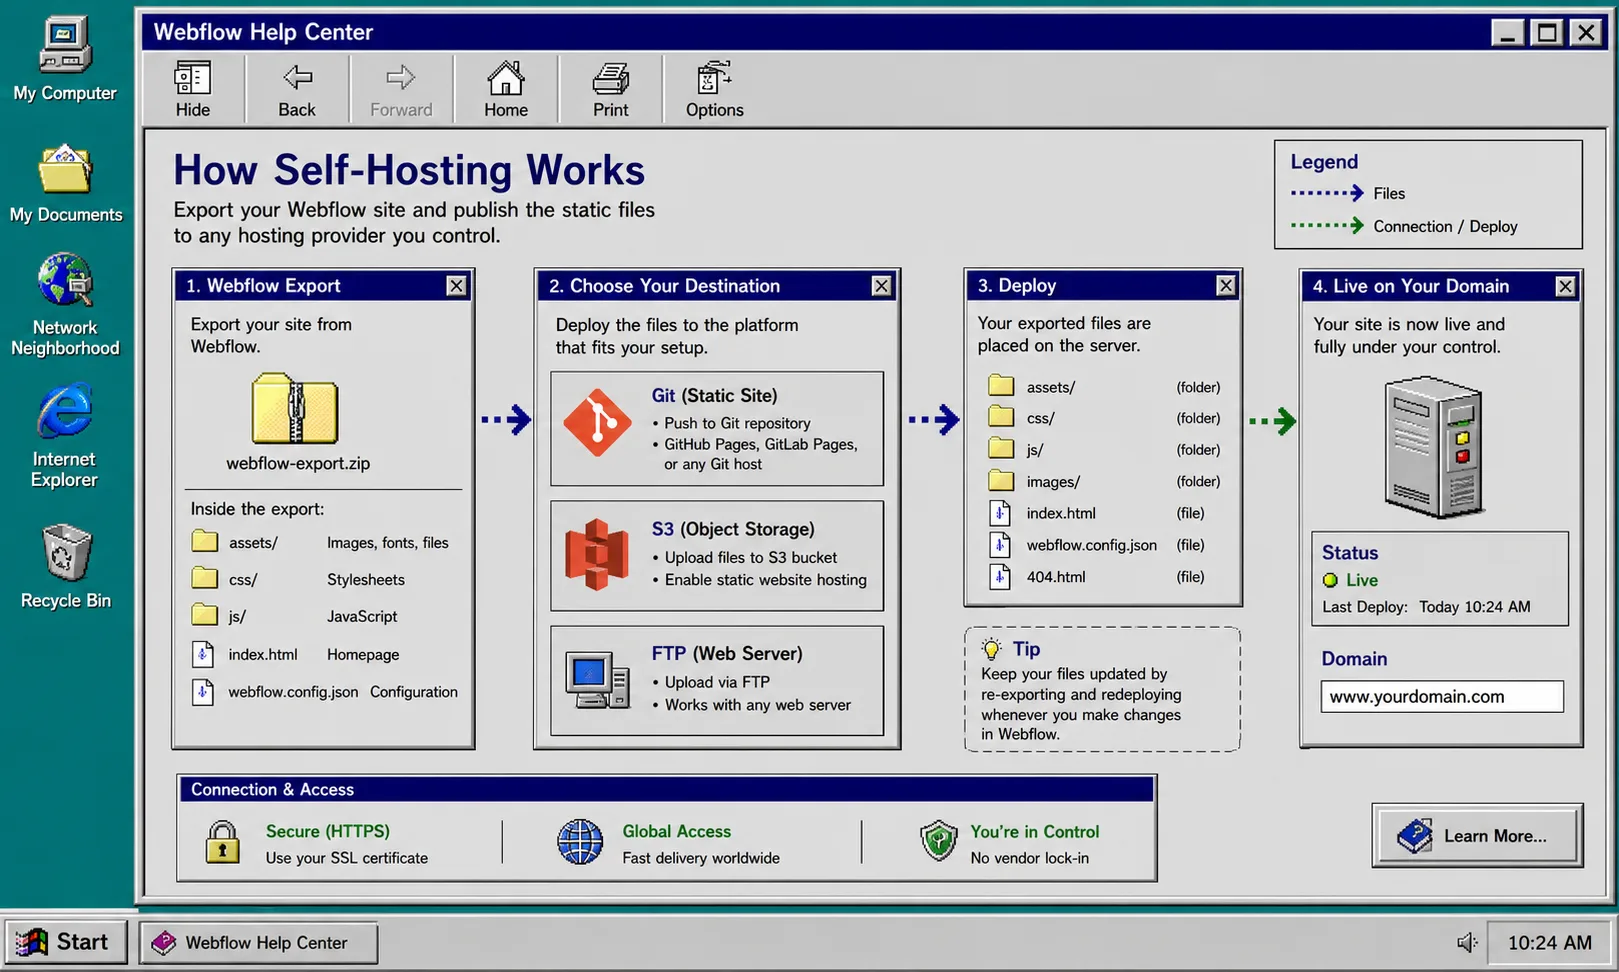The height and width of the screenshot is (972, 1619).
Task: Click the js/ folder icon in Webflow Export
Action: (205, 616)
